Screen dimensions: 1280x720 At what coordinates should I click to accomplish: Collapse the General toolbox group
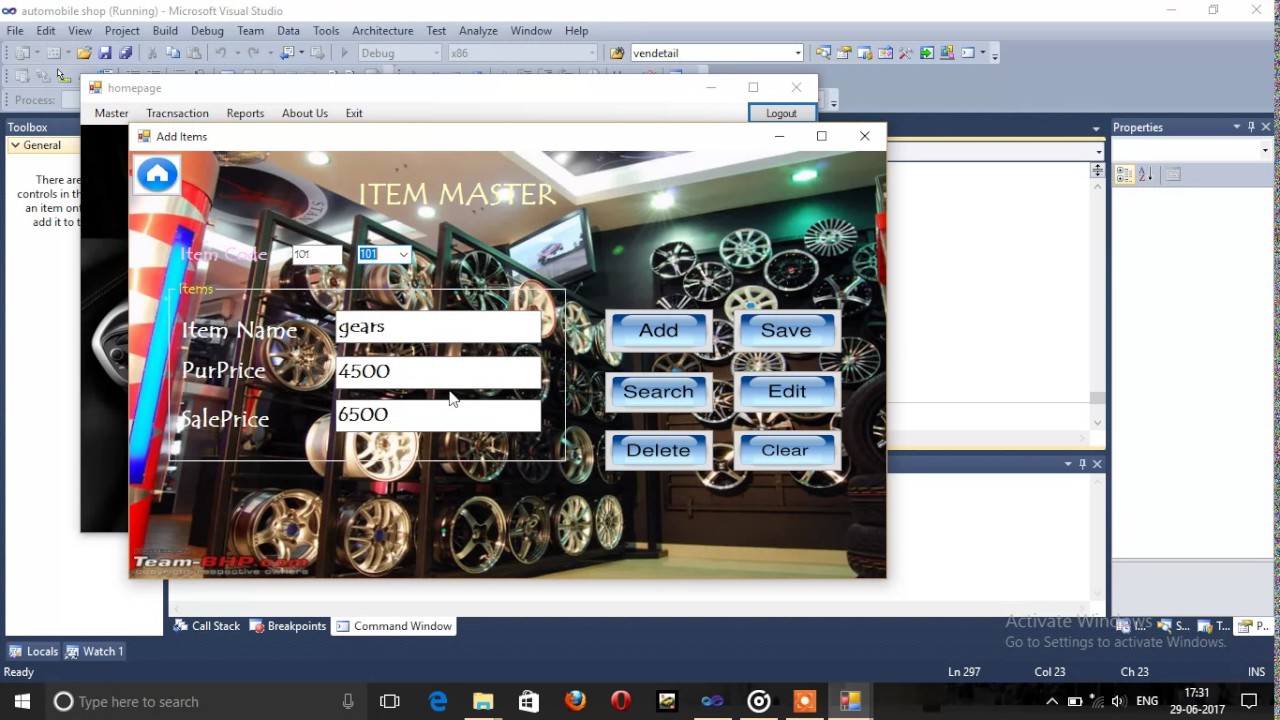coord(16,145)
